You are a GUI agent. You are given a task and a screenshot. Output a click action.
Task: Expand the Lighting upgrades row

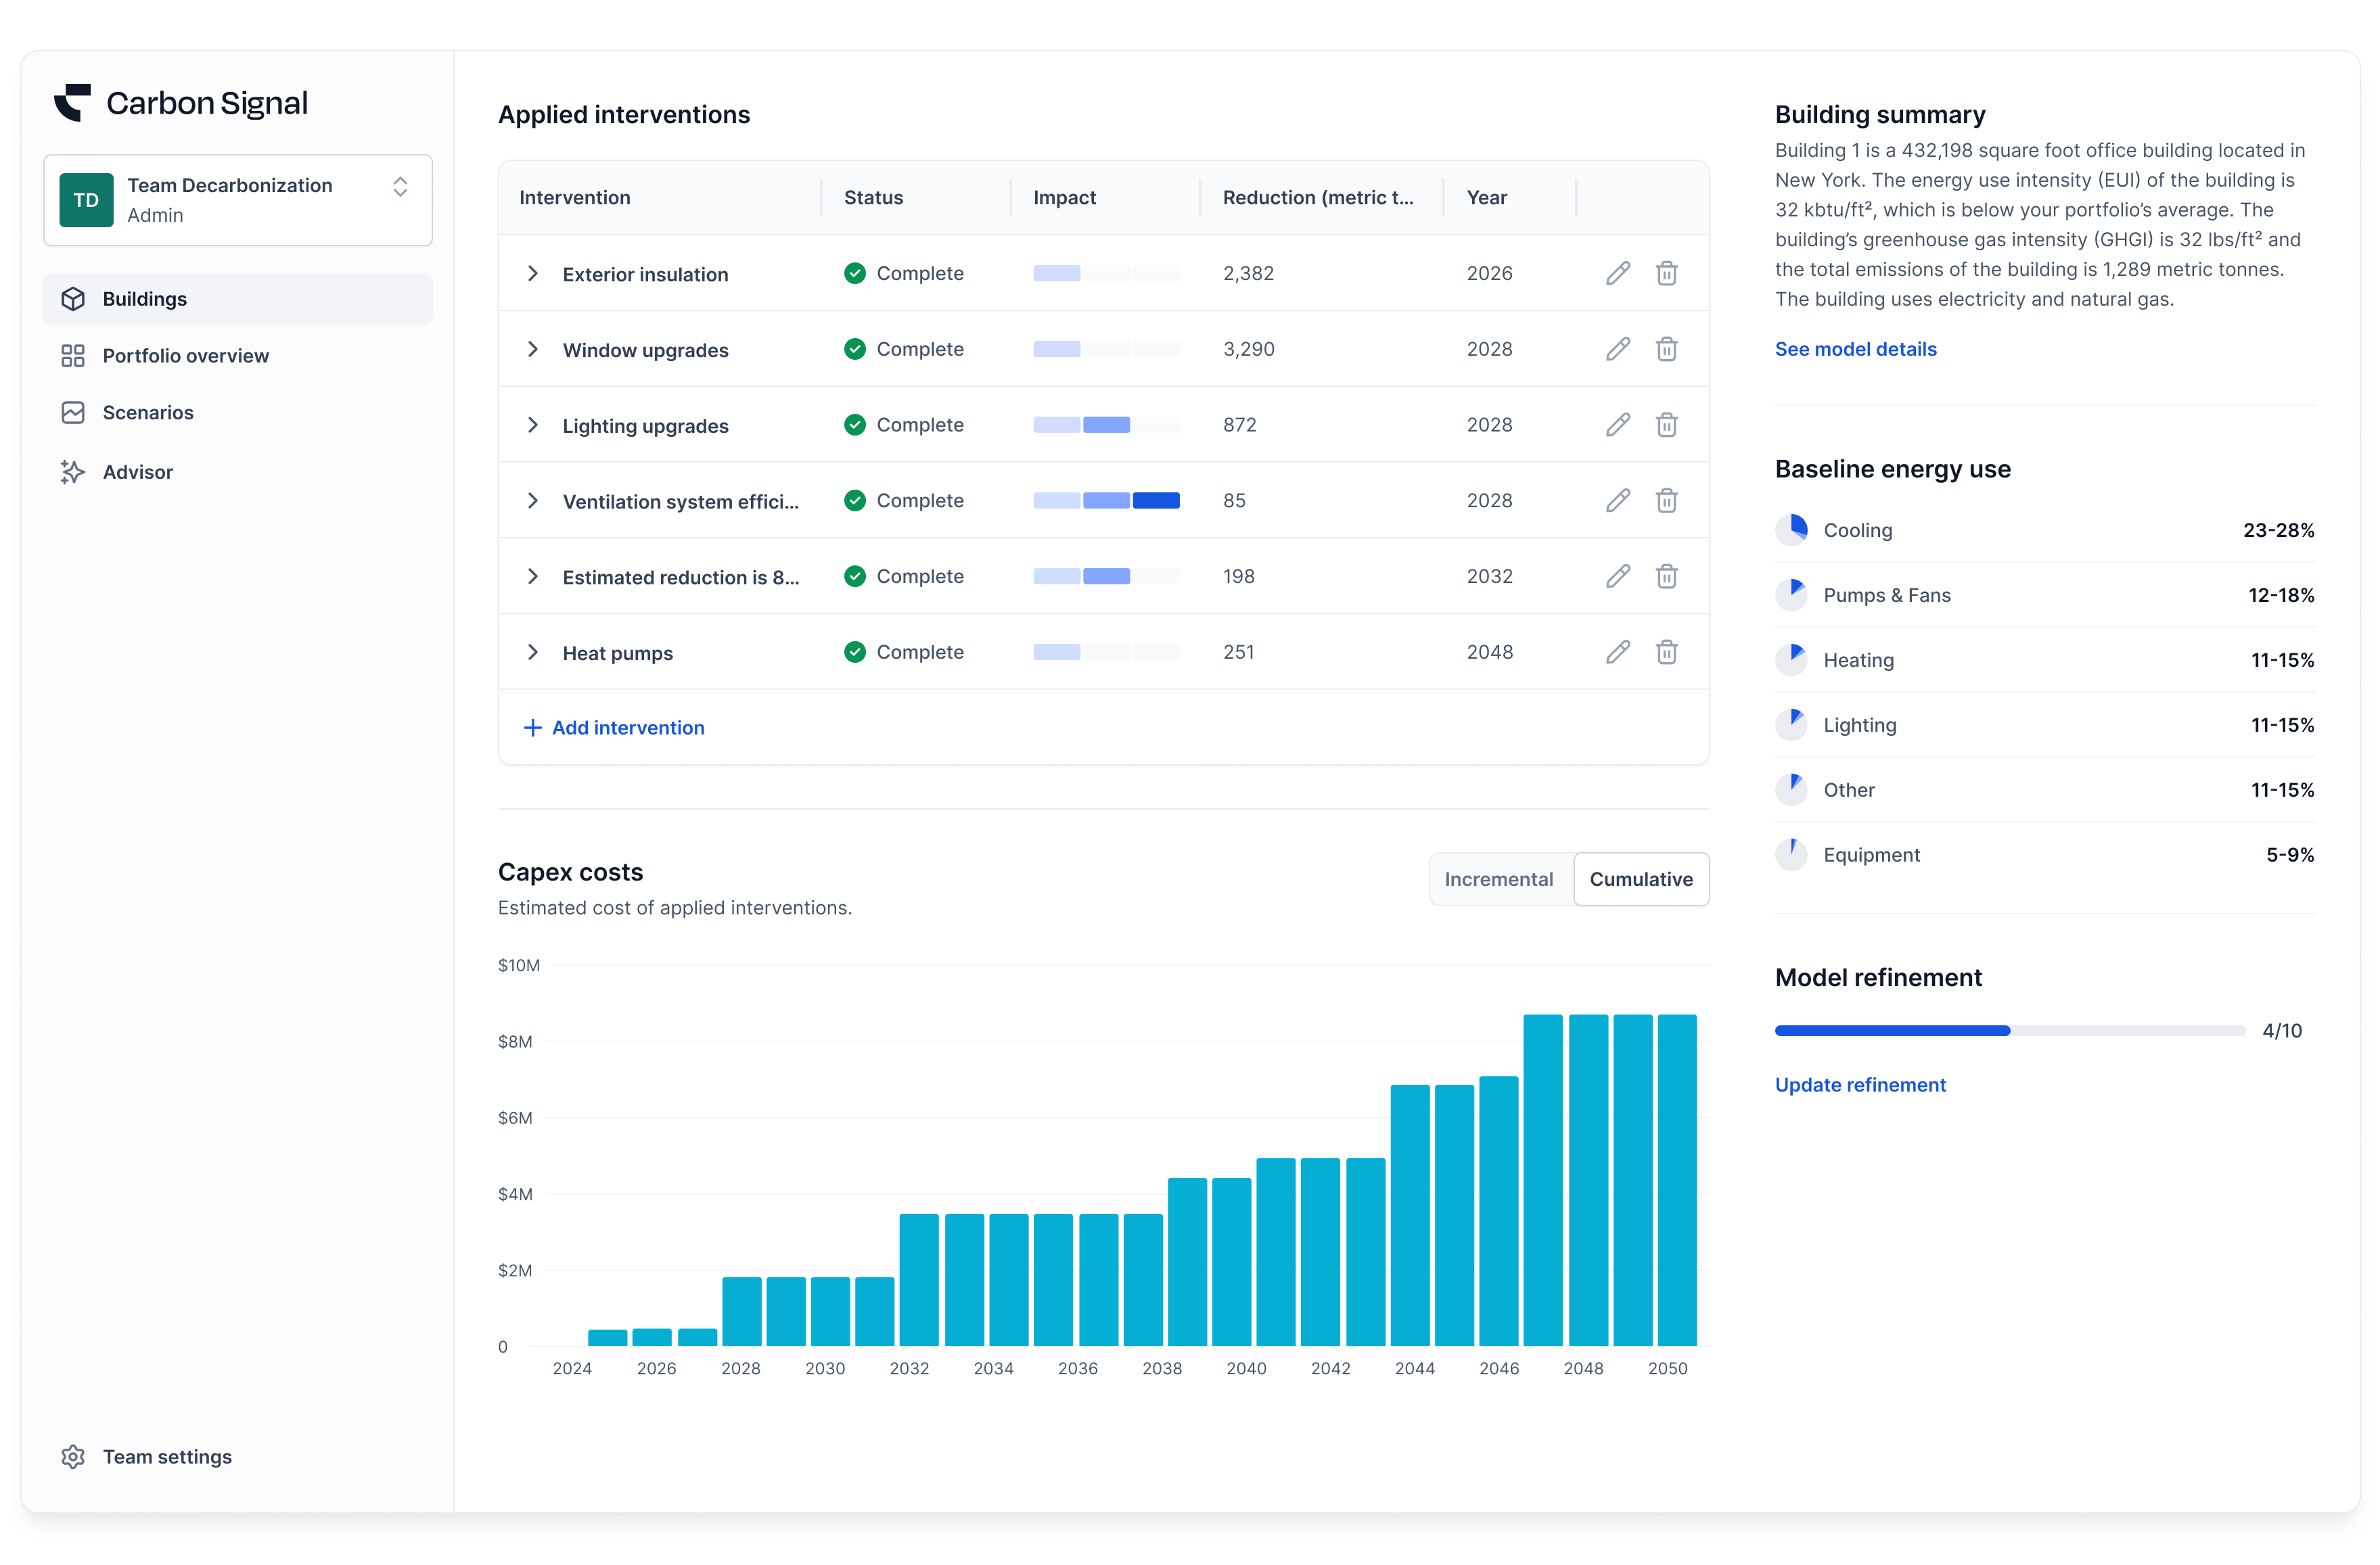pyautogui.click(x=533, y=425)
